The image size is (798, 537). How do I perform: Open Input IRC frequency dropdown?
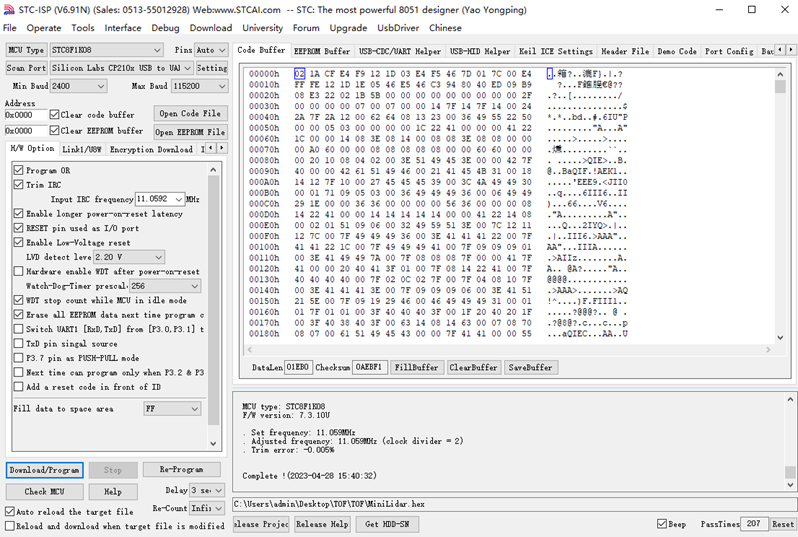(160, 199)
